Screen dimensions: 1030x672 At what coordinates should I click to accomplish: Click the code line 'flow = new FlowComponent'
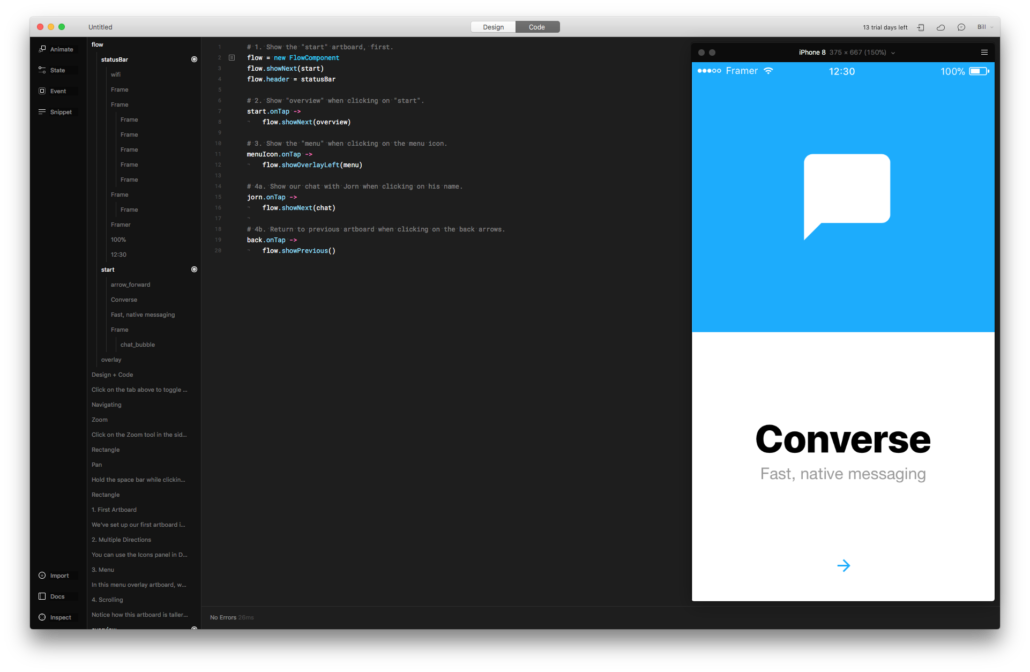pyautogui.click(x=293, y=58)
